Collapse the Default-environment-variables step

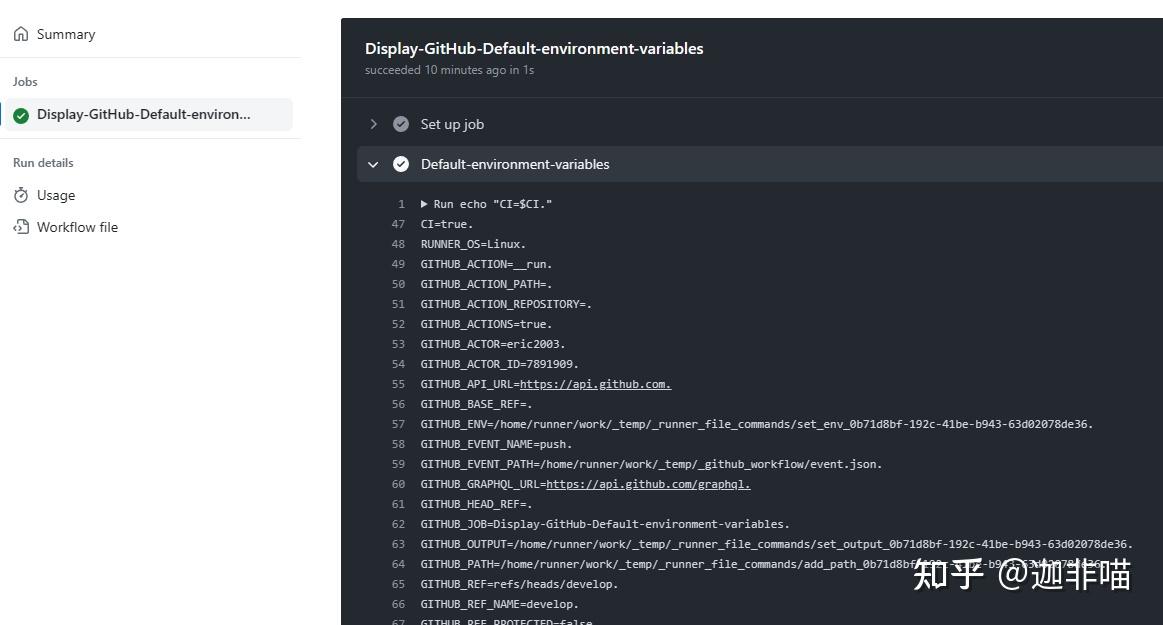373,165
